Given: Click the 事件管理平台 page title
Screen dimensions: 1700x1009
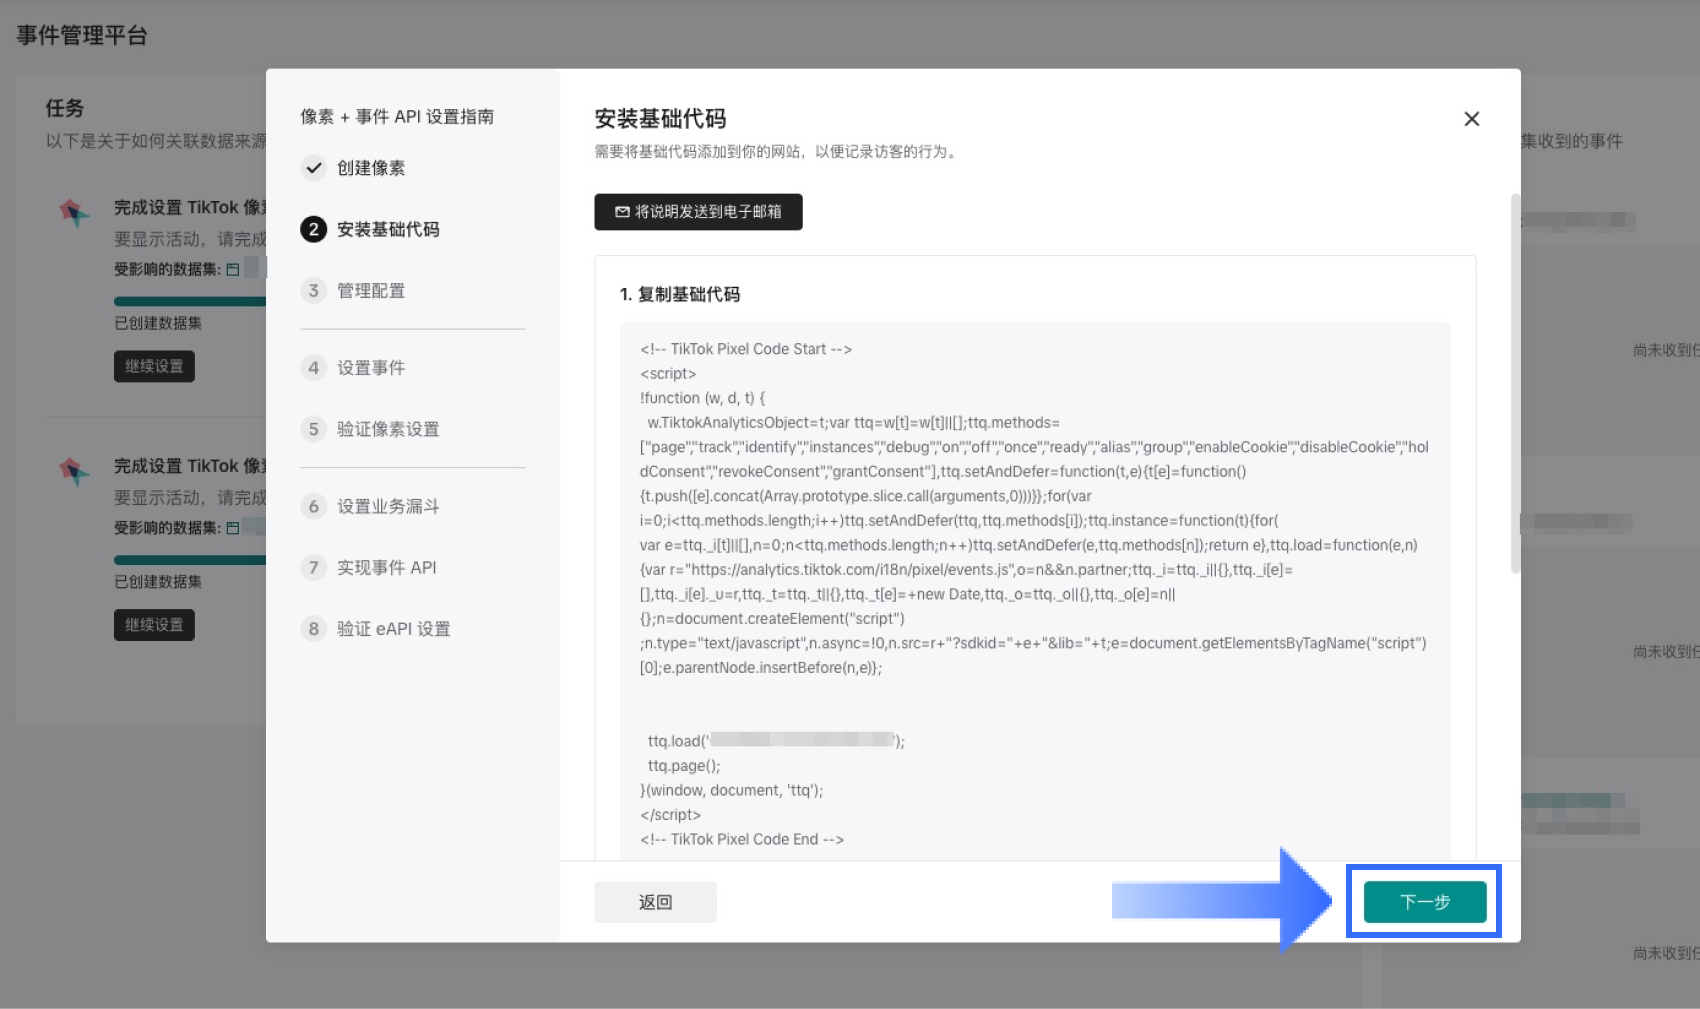Looking at the screenshot, I should coord(82,36).
